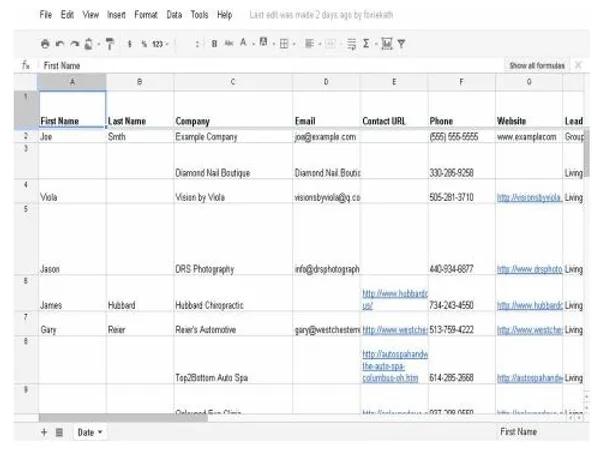Format as currency with the dollar icon
Viewport: 600px width, 452px height.
130,44
